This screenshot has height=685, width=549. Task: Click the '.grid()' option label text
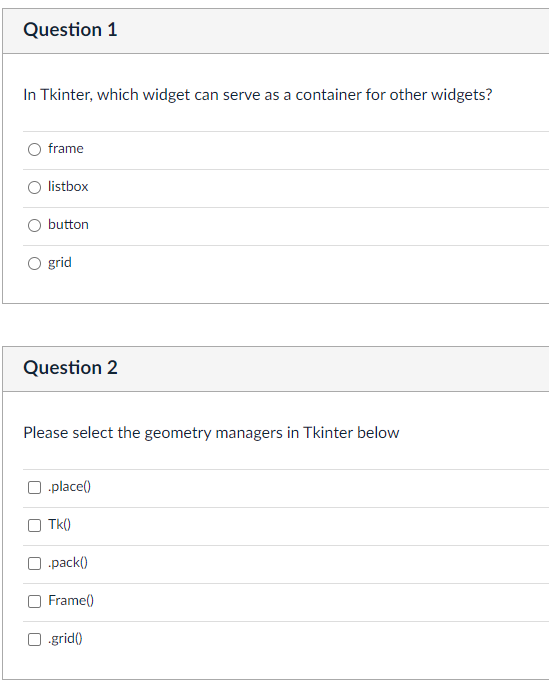[65, 639]
